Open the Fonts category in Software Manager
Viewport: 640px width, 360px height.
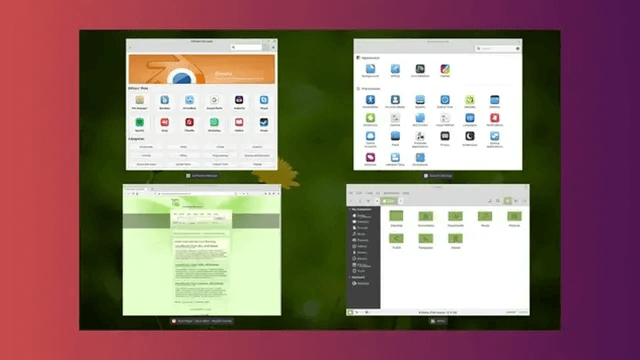coord(183,147)
